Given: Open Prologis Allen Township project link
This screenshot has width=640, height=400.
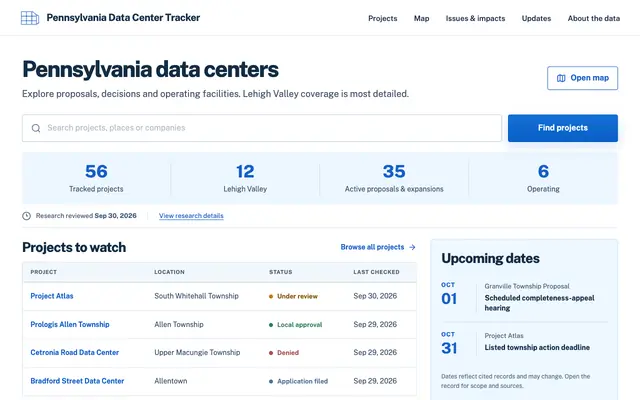Looking at the screenshot, I should [70, 324].
